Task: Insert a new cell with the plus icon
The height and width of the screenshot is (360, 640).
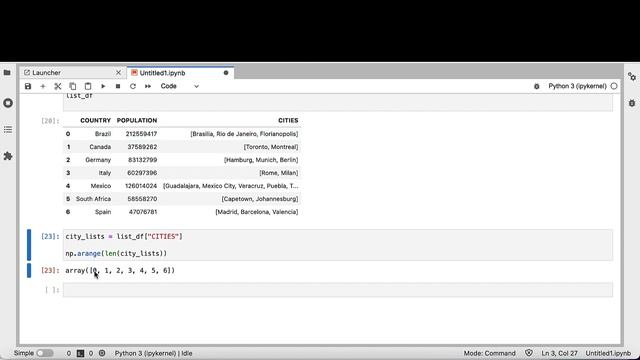Action: pyautogui.click(x=43, y=86)
